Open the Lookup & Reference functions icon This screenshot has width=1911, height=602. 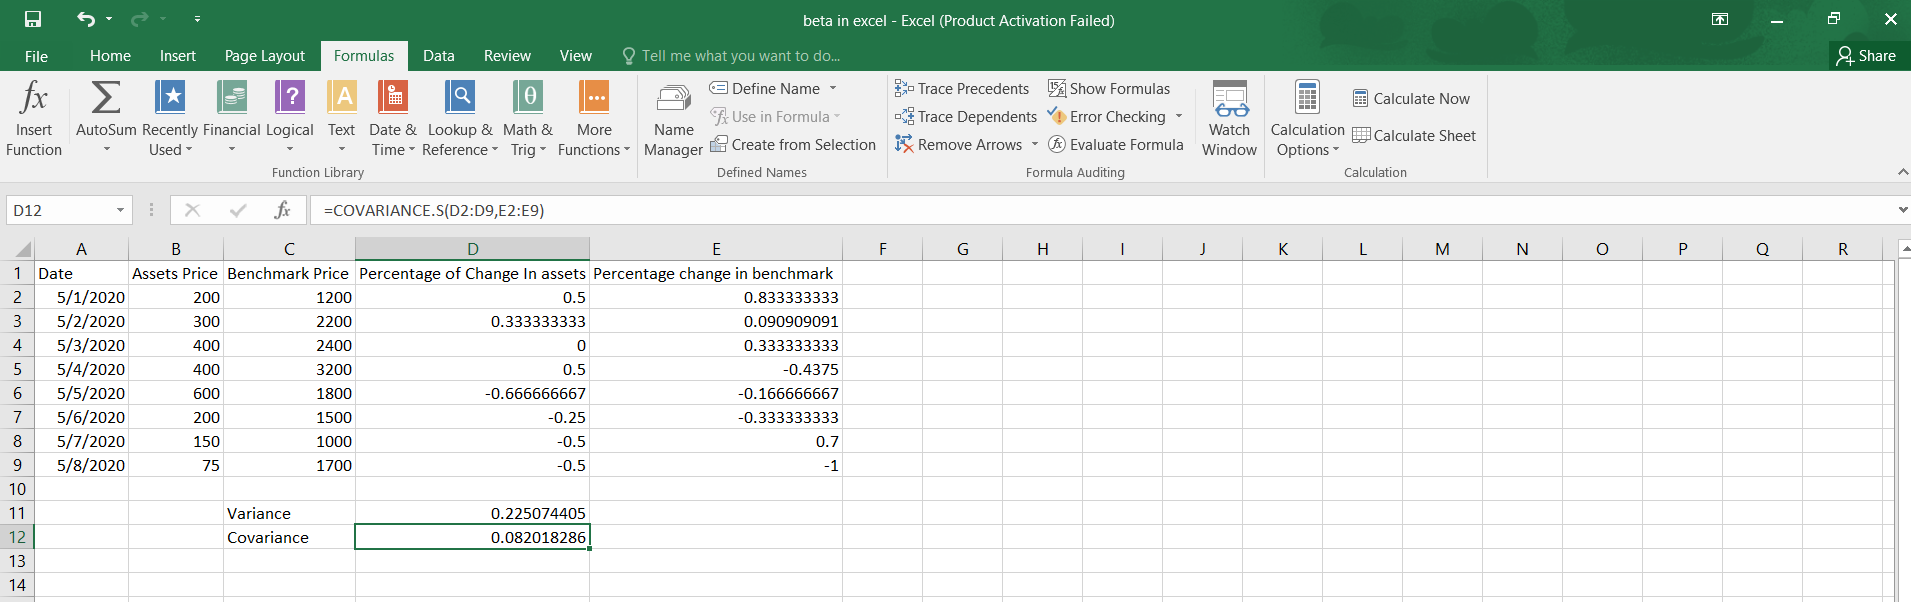460,97
